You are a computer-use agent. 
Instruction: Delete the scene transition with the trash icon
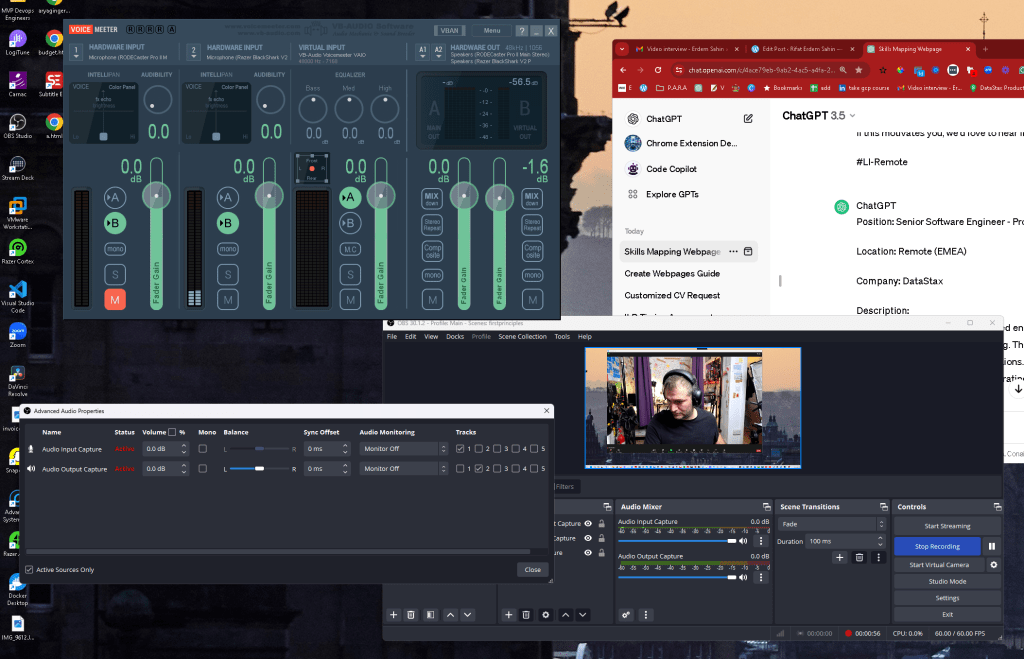click(859, 557)
